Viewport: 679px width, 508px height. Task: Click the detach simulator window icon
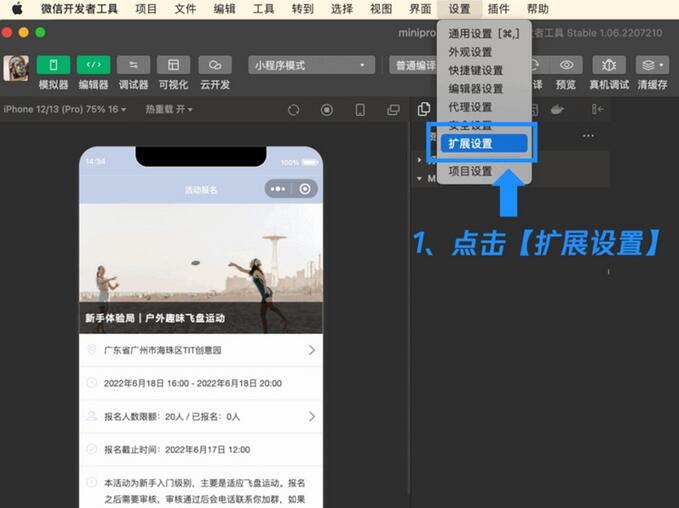point(393,110)
